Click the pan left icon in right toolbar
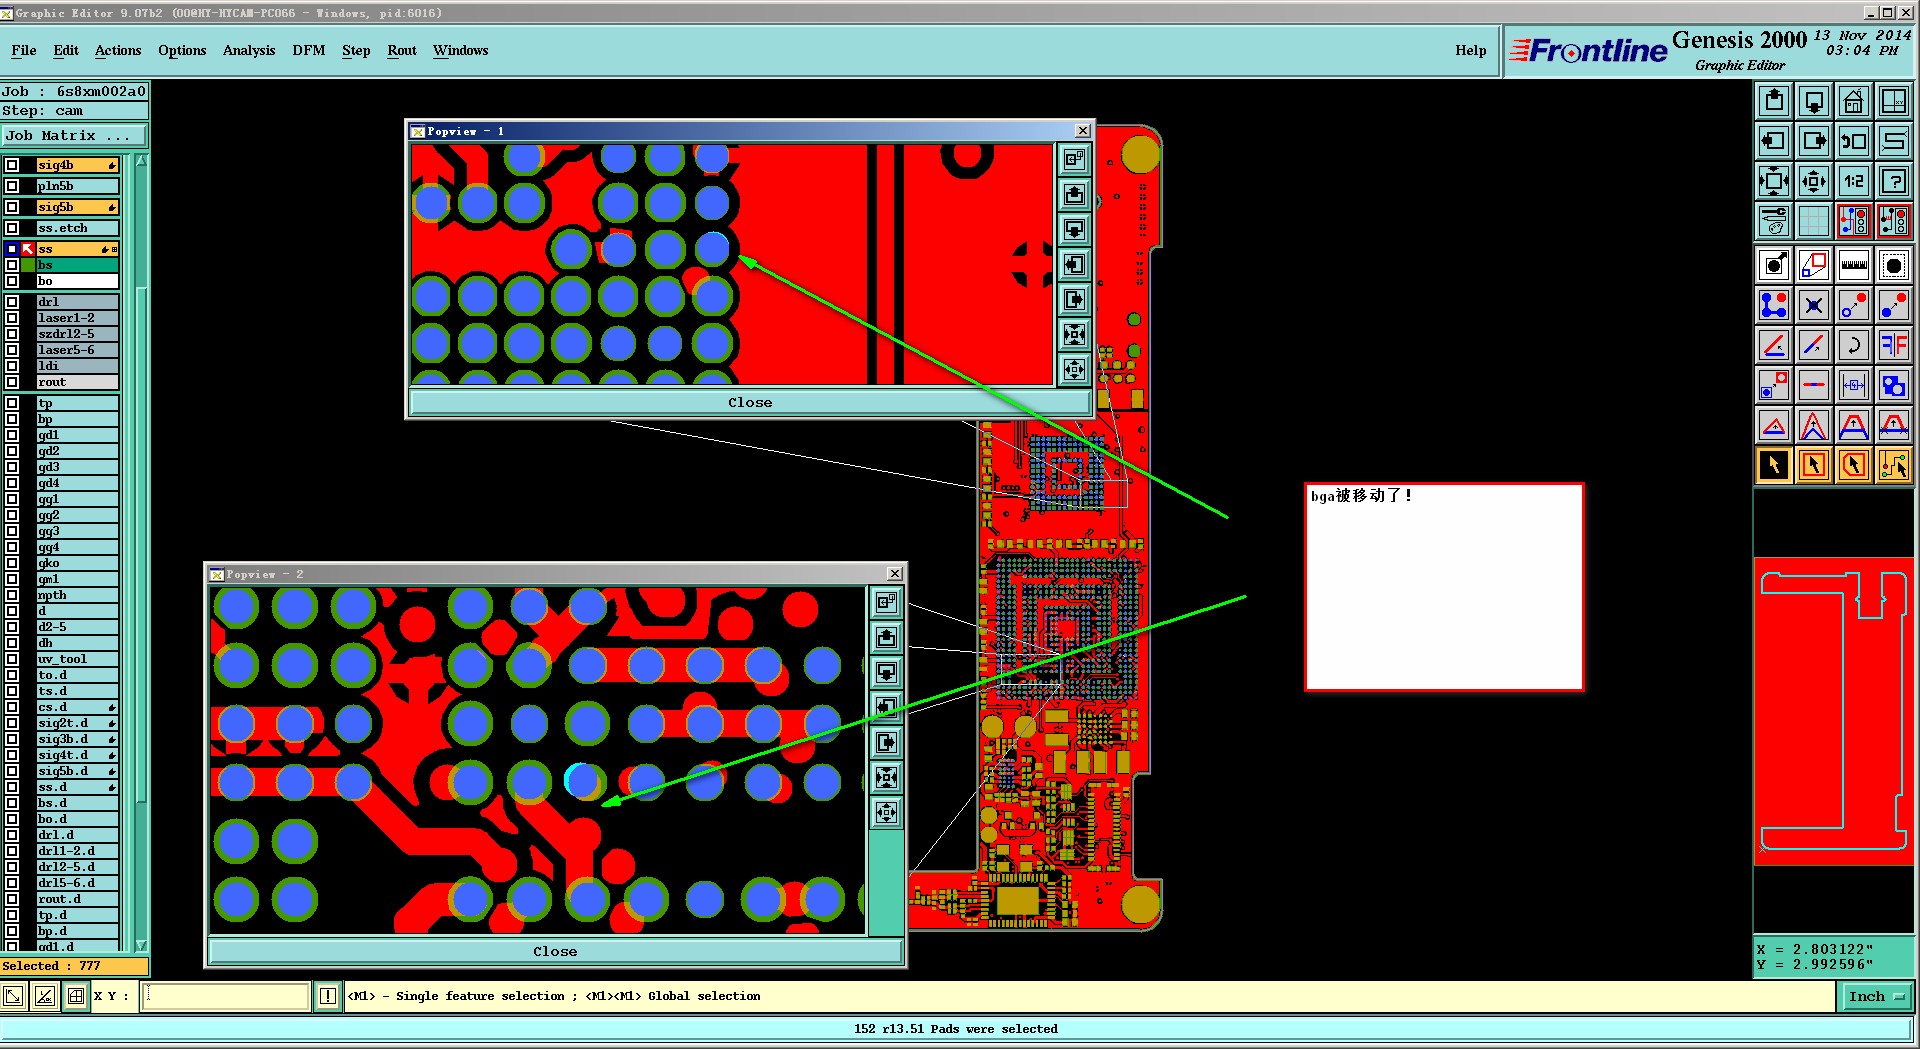This screenshot has width=1920, height=1049. point(1774,141)
